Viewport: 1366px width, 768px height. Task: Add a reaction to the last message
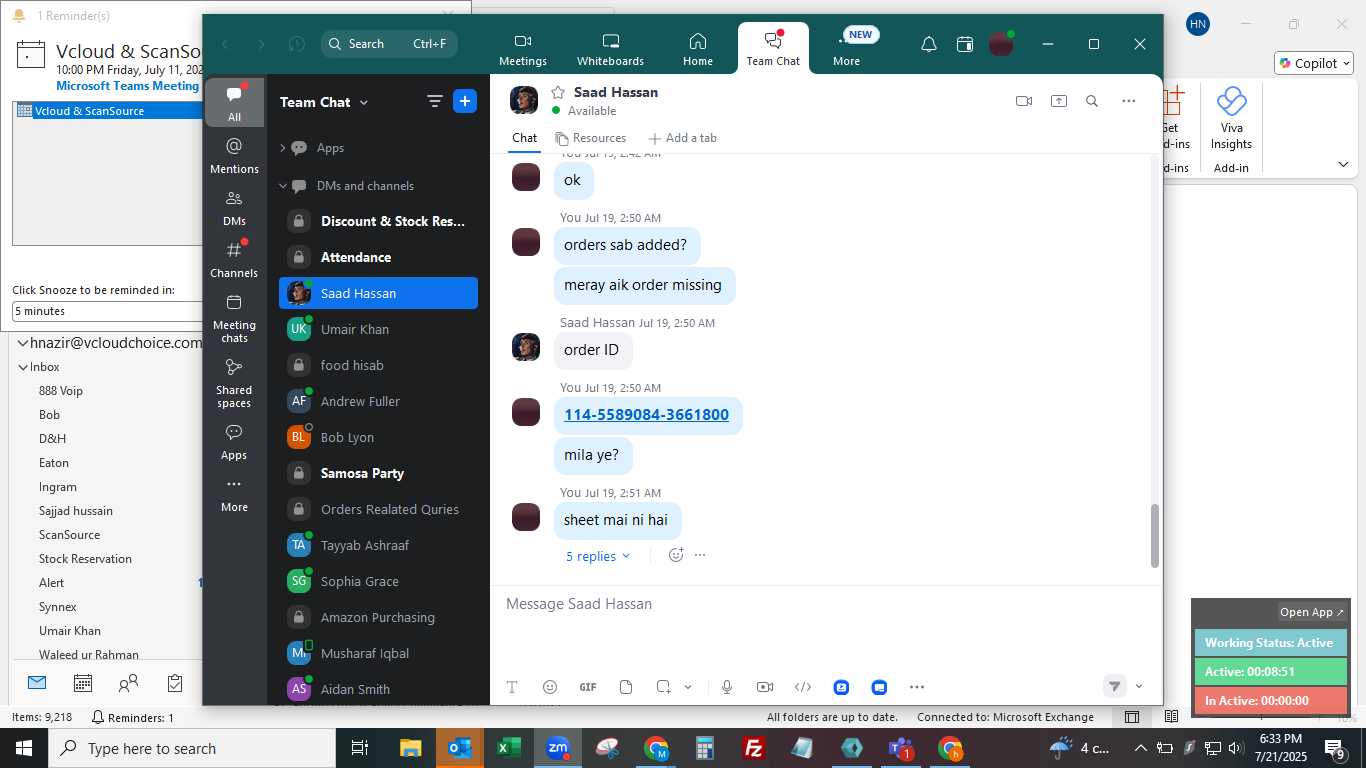tap(676, 555)
